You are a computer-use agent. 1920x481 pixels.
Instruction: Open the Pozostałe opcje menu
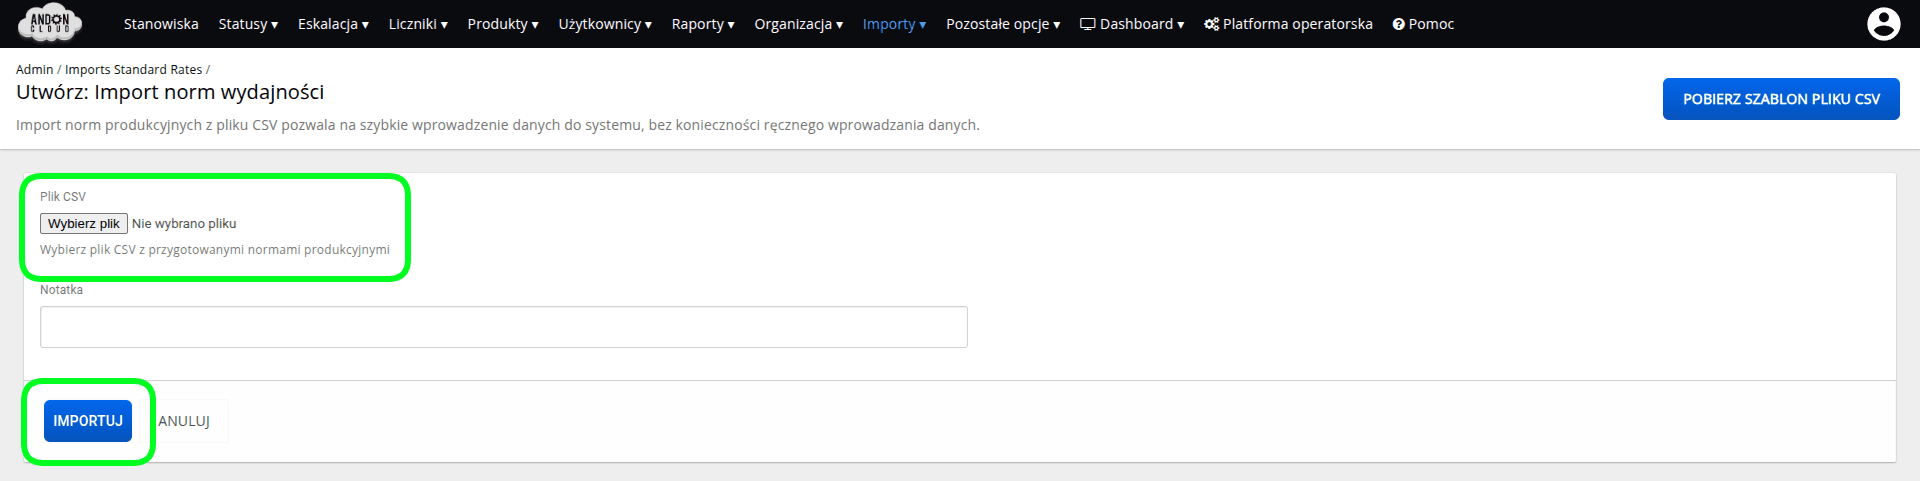coord(1003,24)
